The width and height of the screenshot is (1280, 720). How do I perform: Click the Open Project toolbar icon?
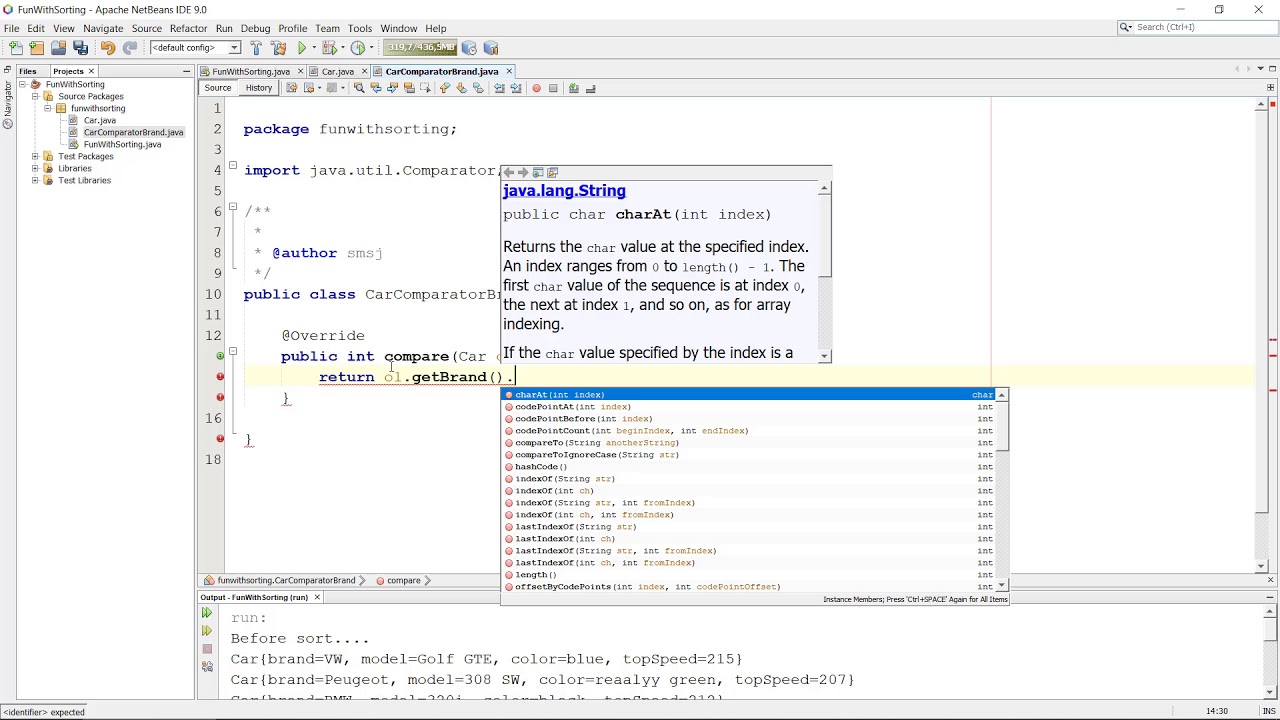59,48
